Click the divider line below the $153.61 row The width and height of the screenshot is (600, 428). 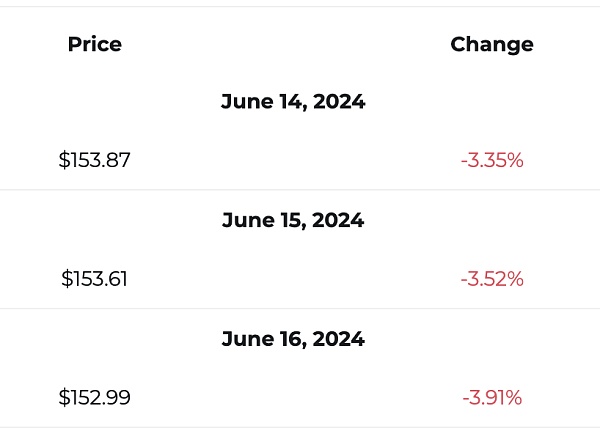pyautogui.click(x=300, y=308)
